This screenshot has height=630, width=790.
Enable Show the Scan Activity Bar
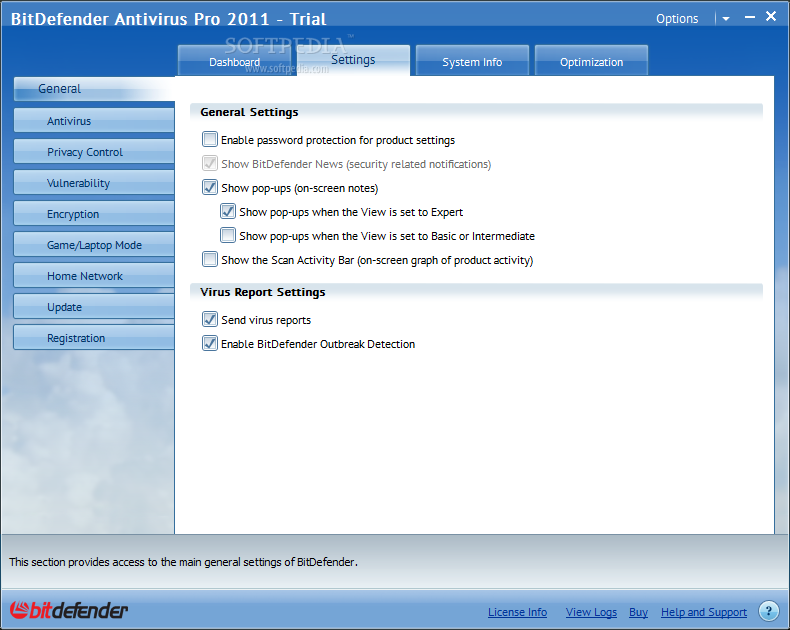click(x=210, y=260)
